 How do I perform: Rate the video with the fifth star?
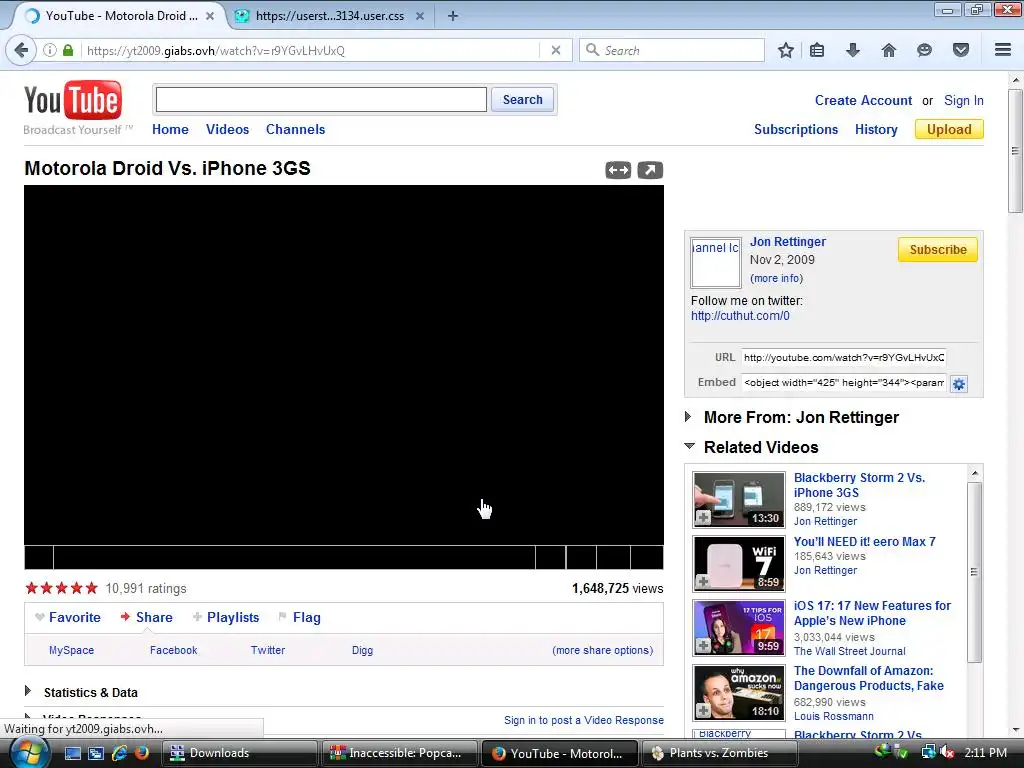click(x=91, y=588)
